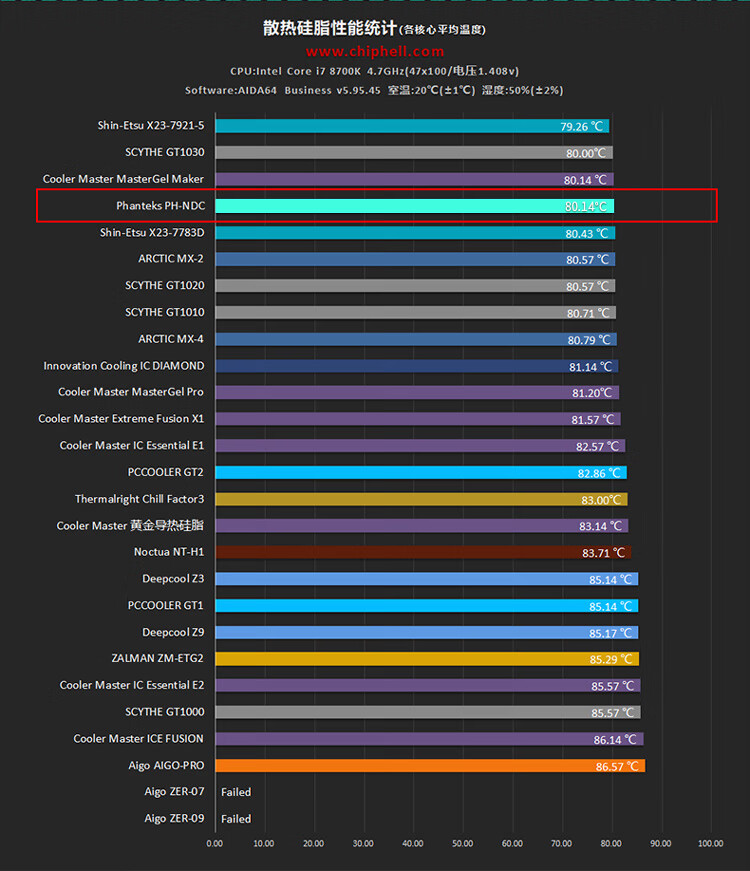750x871 pixels.
Task: Click the Cooler Master 黄金导热硅脂 label
Action: pyautogui.click(x=130, y=525)
